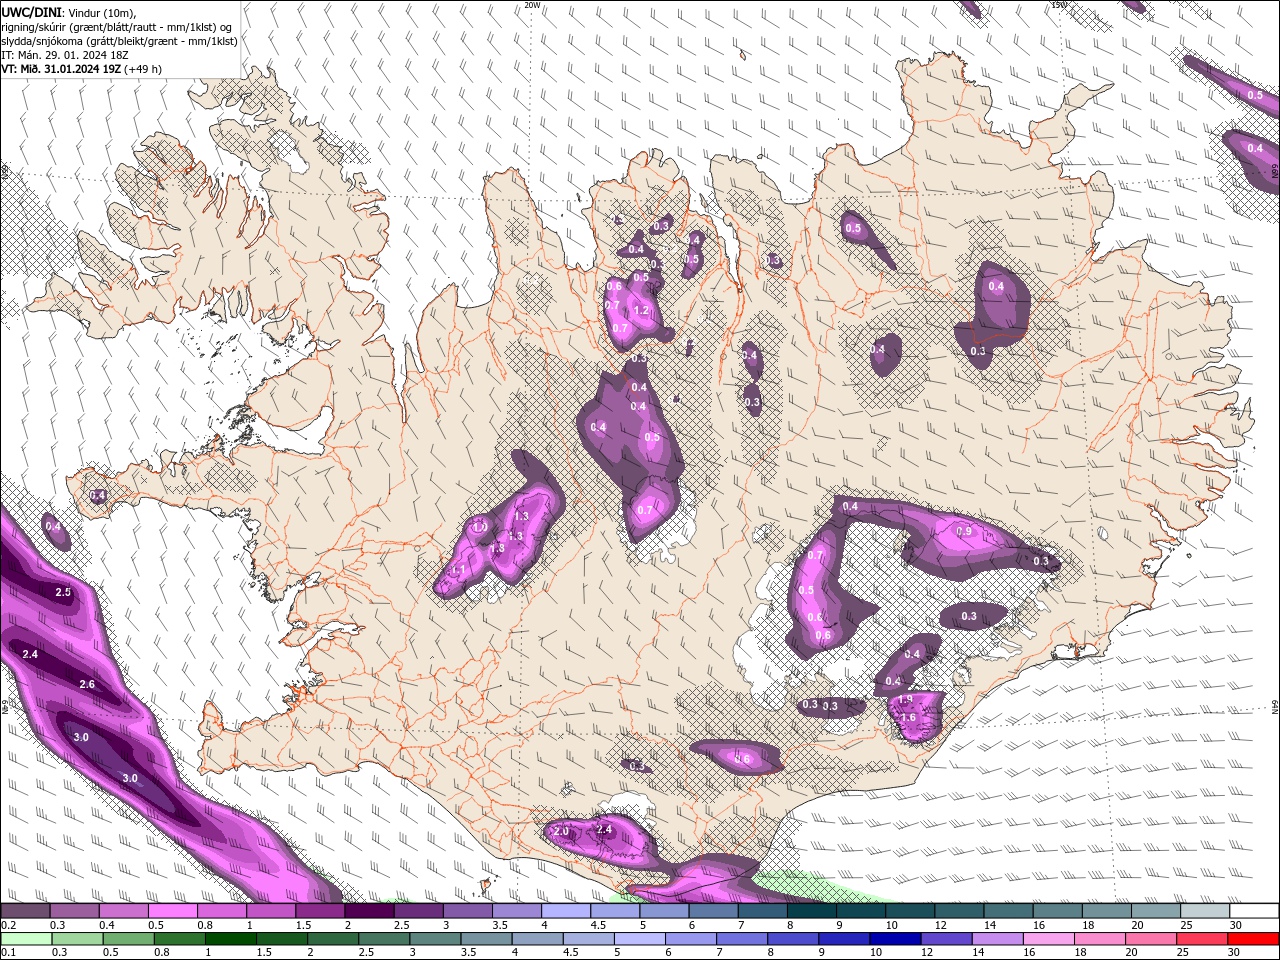Image resolution: width=1280 pixels, height=960 pixels.
Task: Click the 30 label on the rain scale
Action: point(1236,953)
